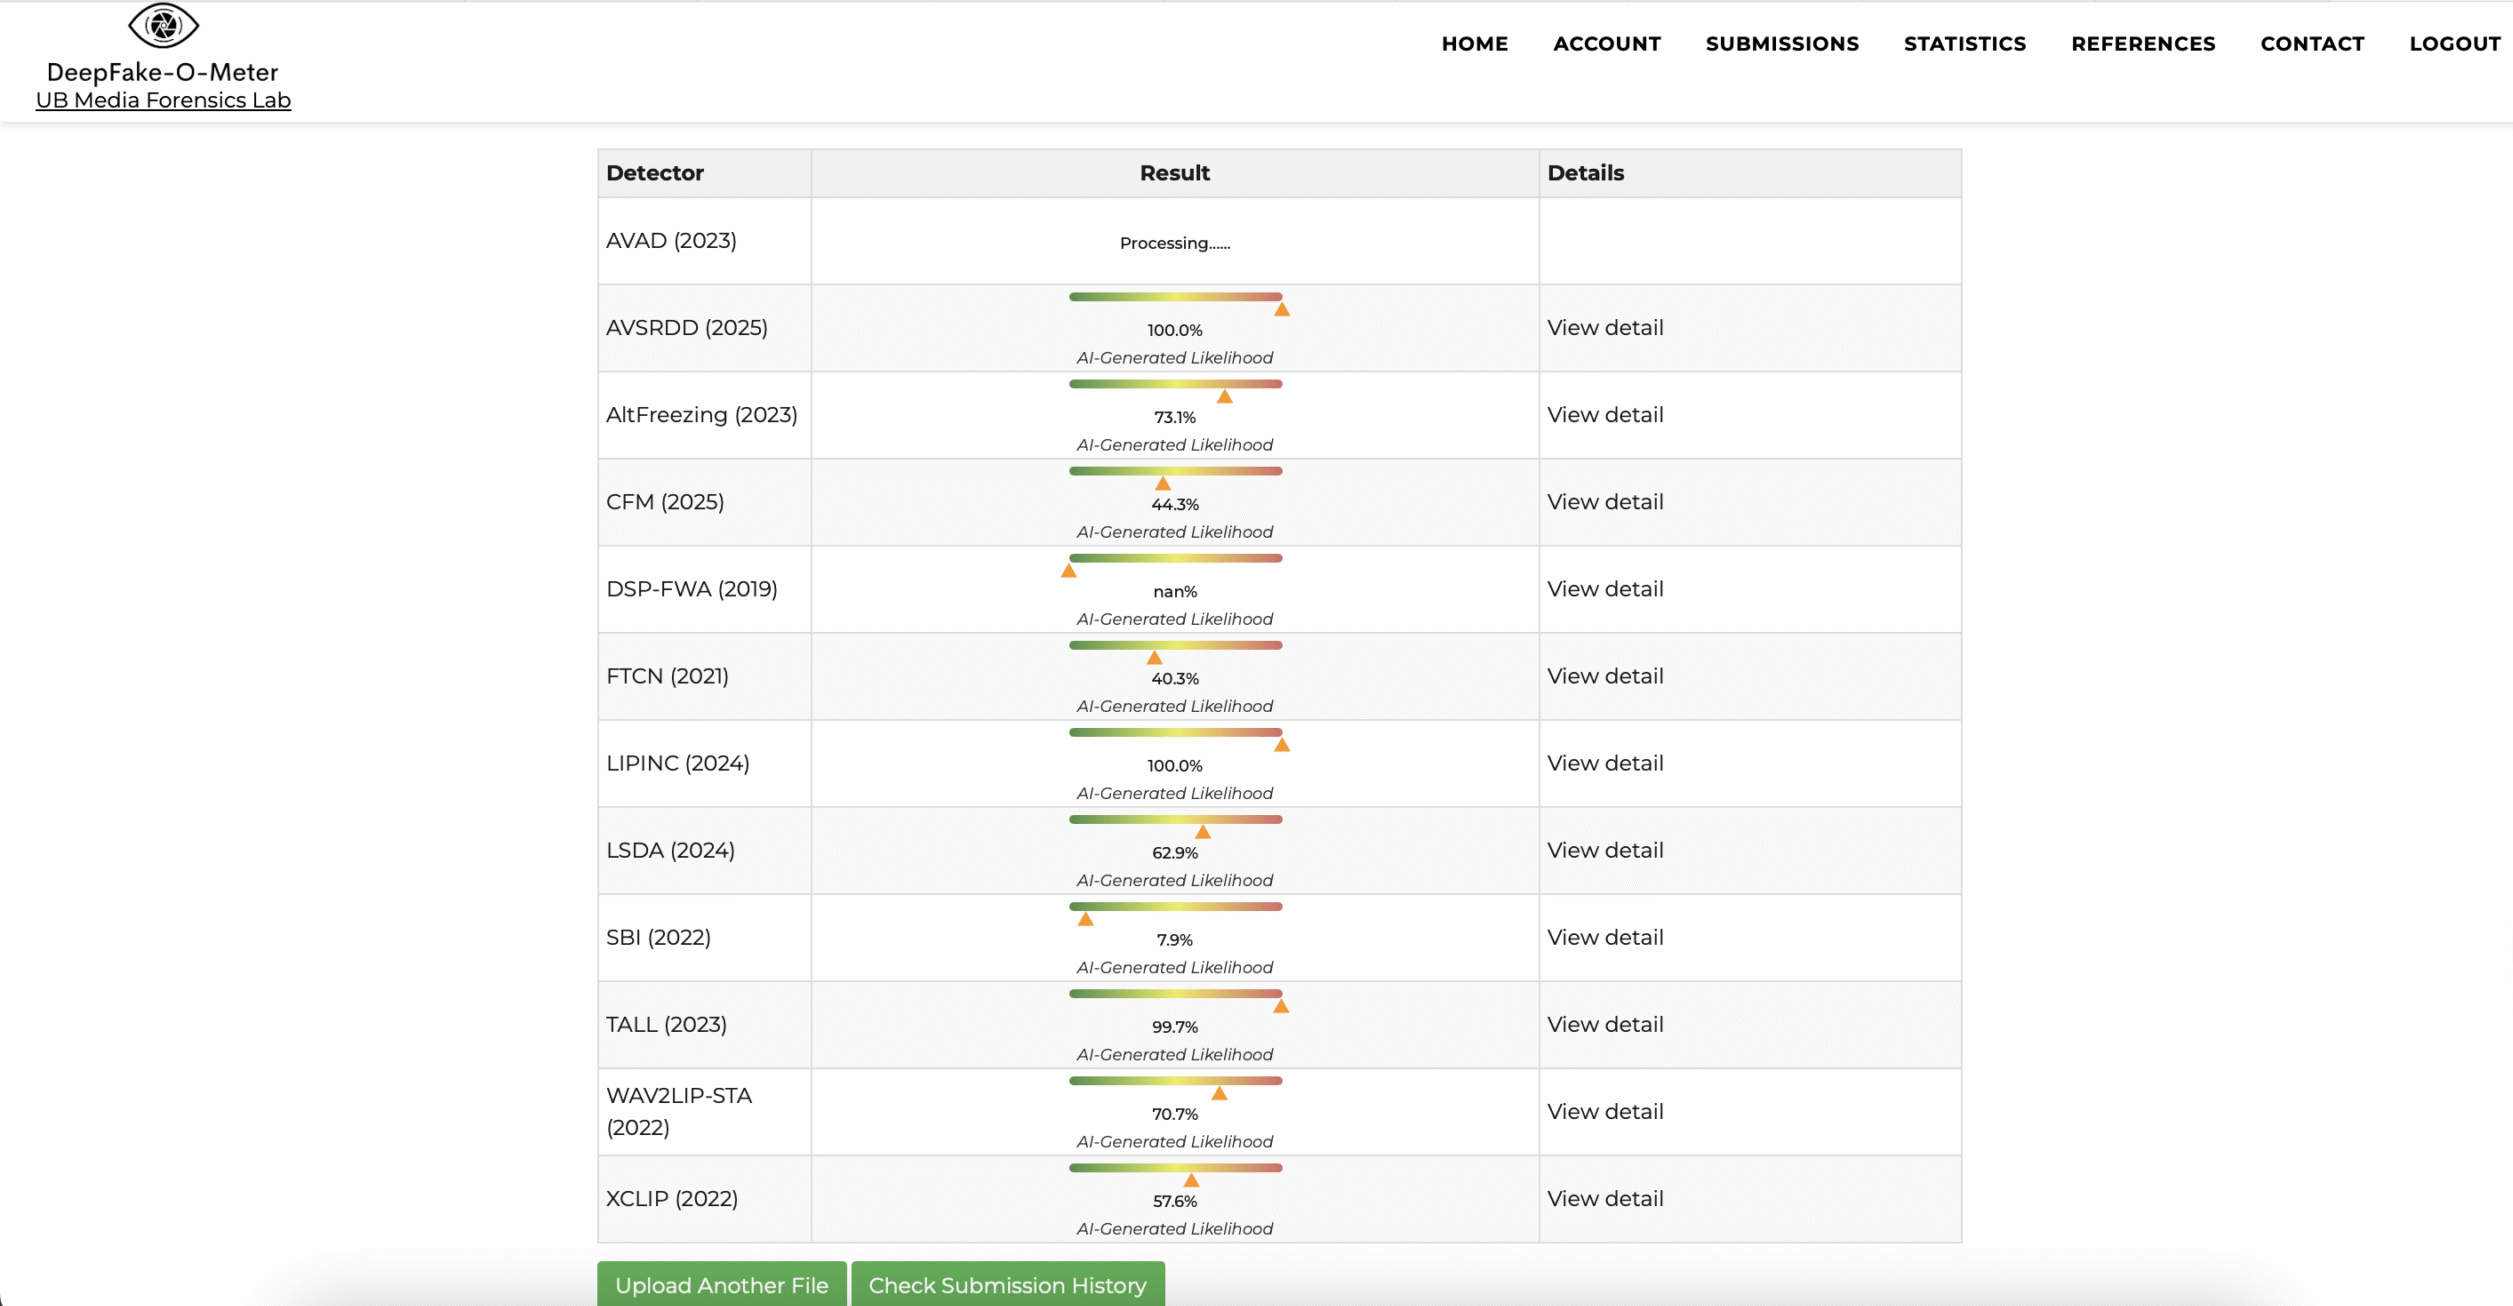
Task: Click the orange marker on SBI result bar
Action: click(x=1085, y=919)
